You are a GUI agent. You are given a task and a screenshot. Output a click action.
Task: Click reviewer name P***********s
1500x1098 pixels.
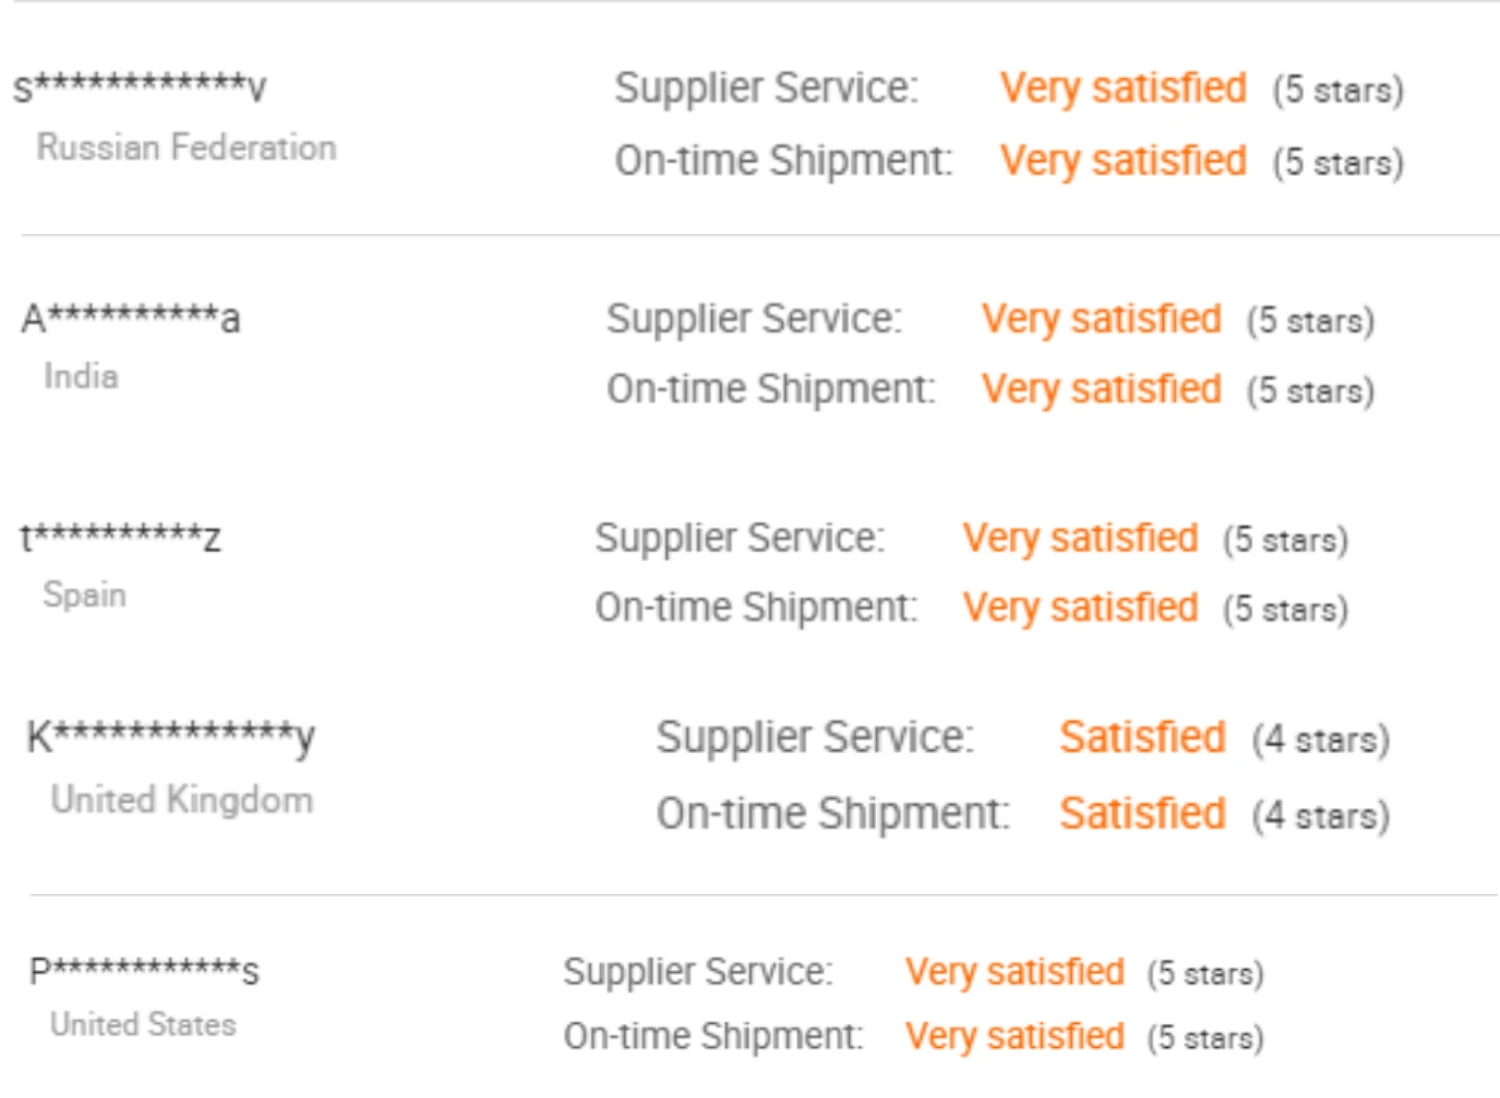pos(144,971)
